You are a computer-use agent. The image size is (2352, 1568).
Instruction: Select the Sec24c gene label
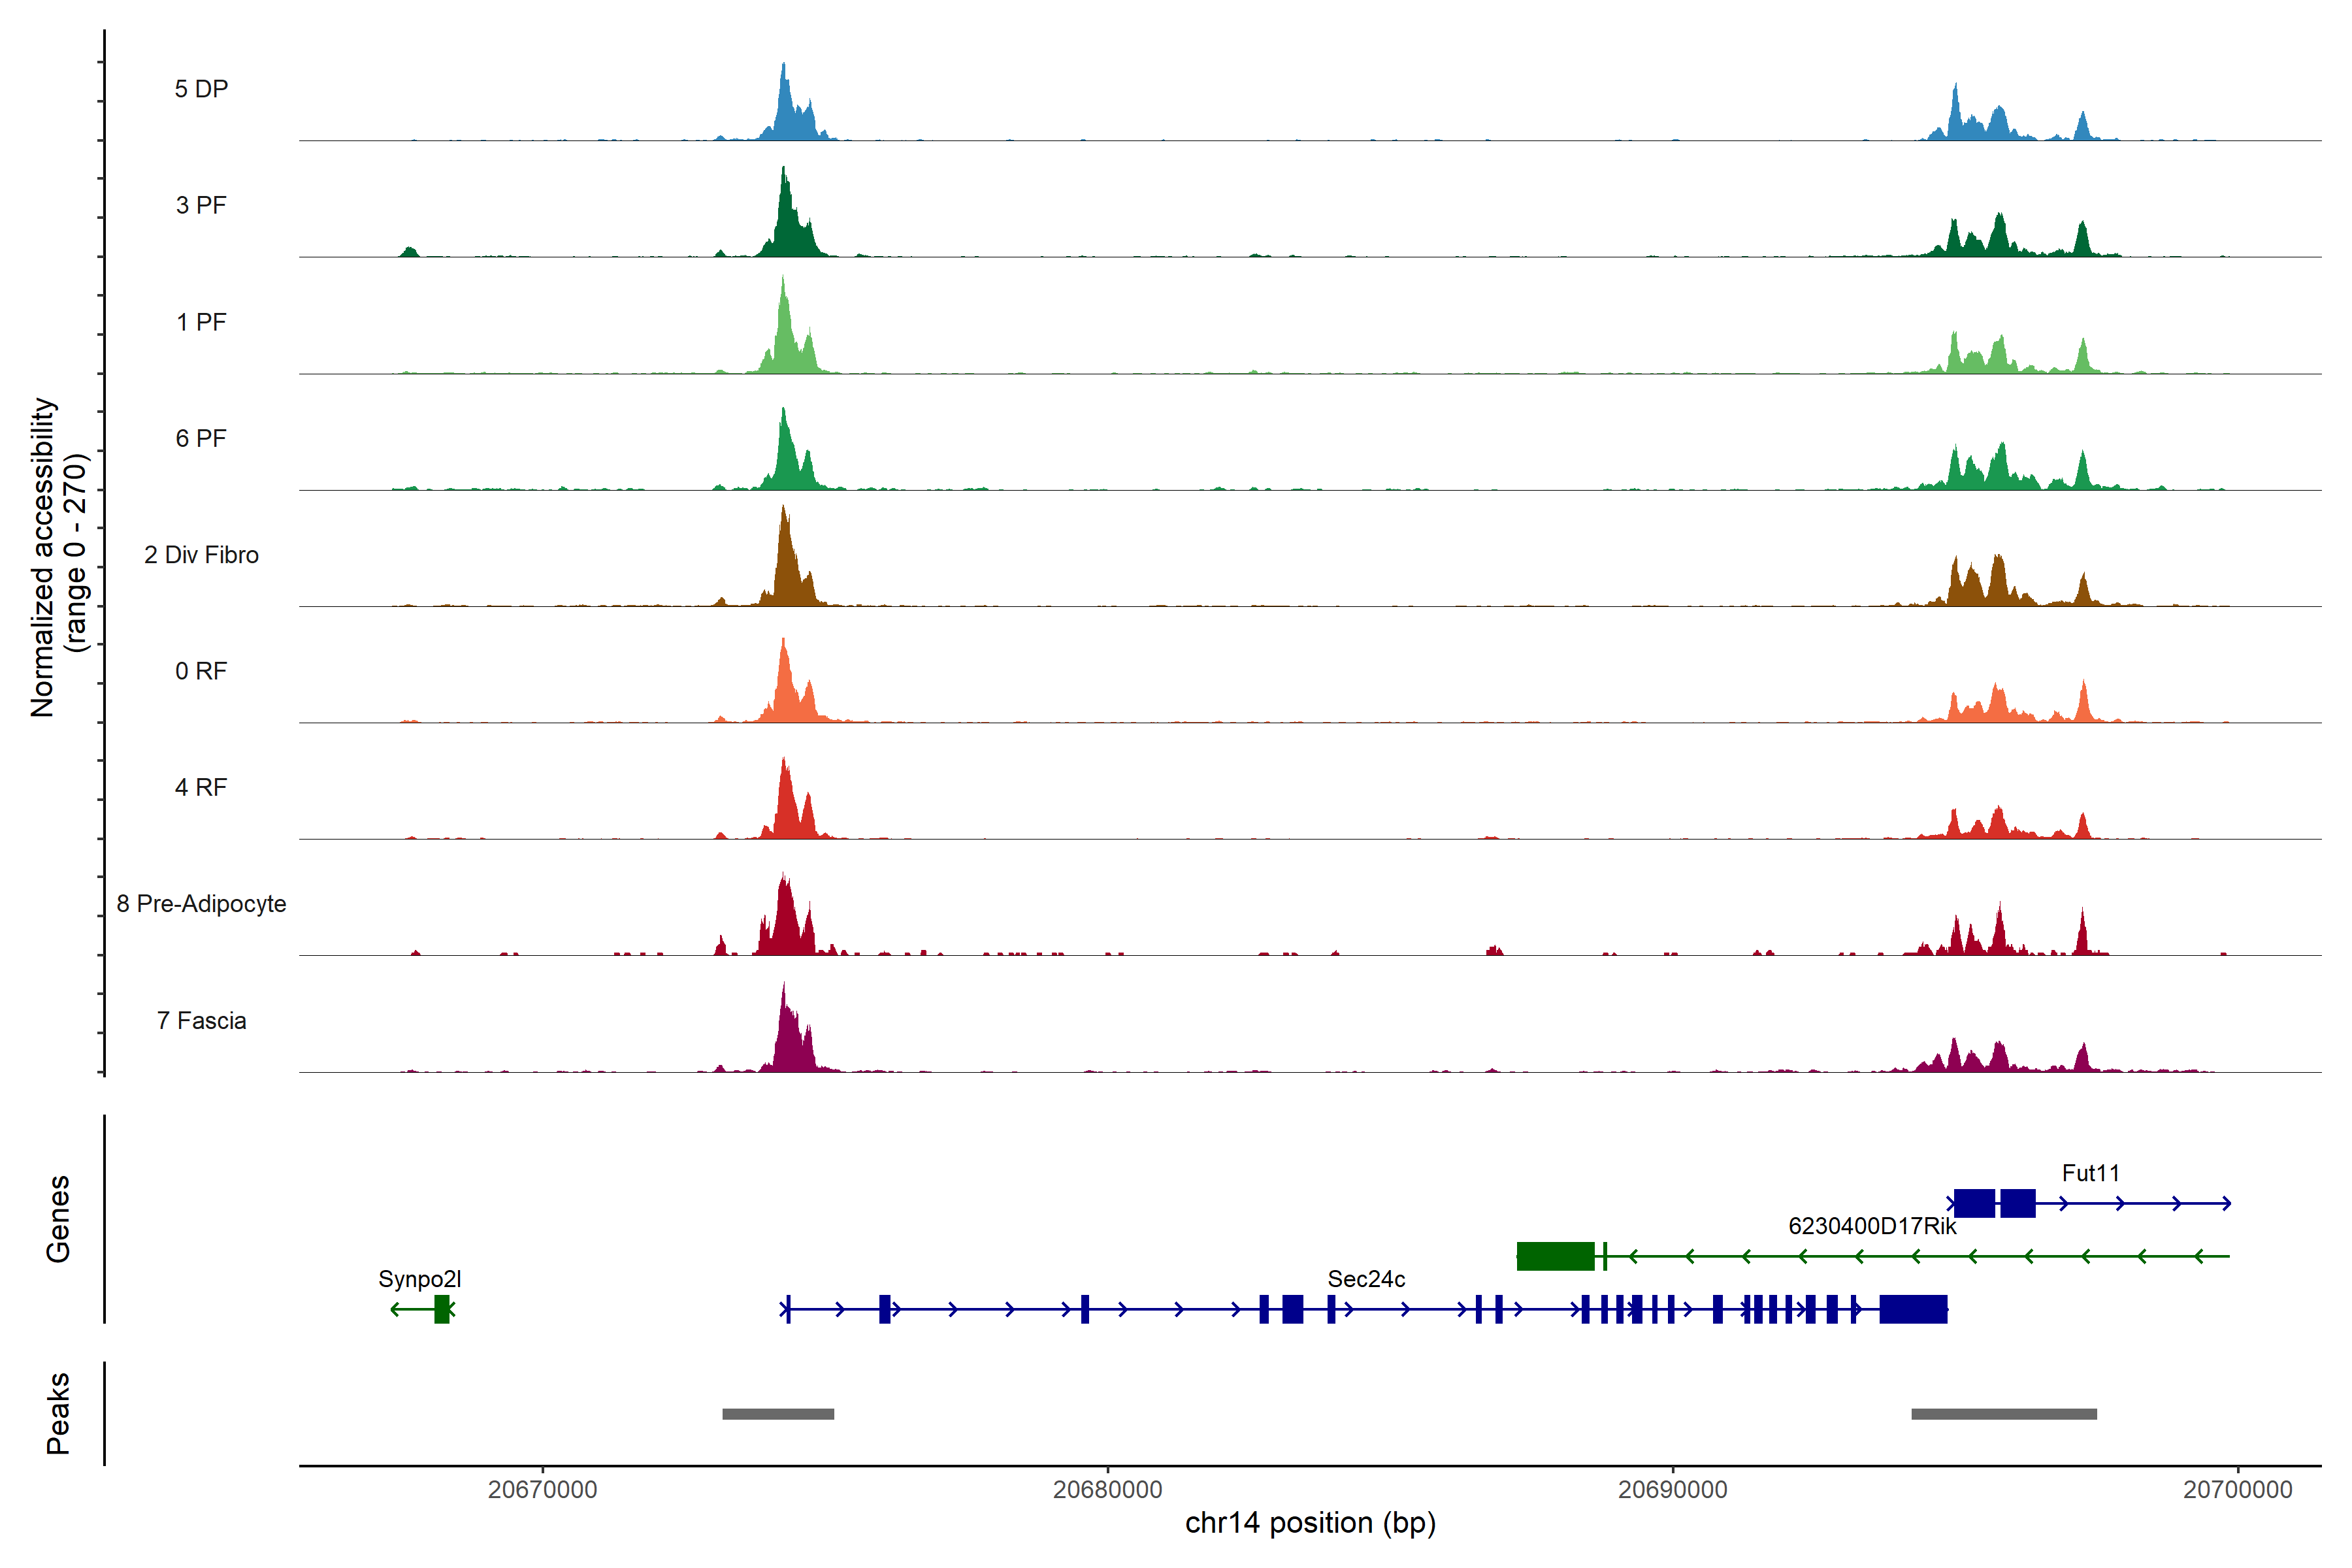(x=1366, y=1279)
